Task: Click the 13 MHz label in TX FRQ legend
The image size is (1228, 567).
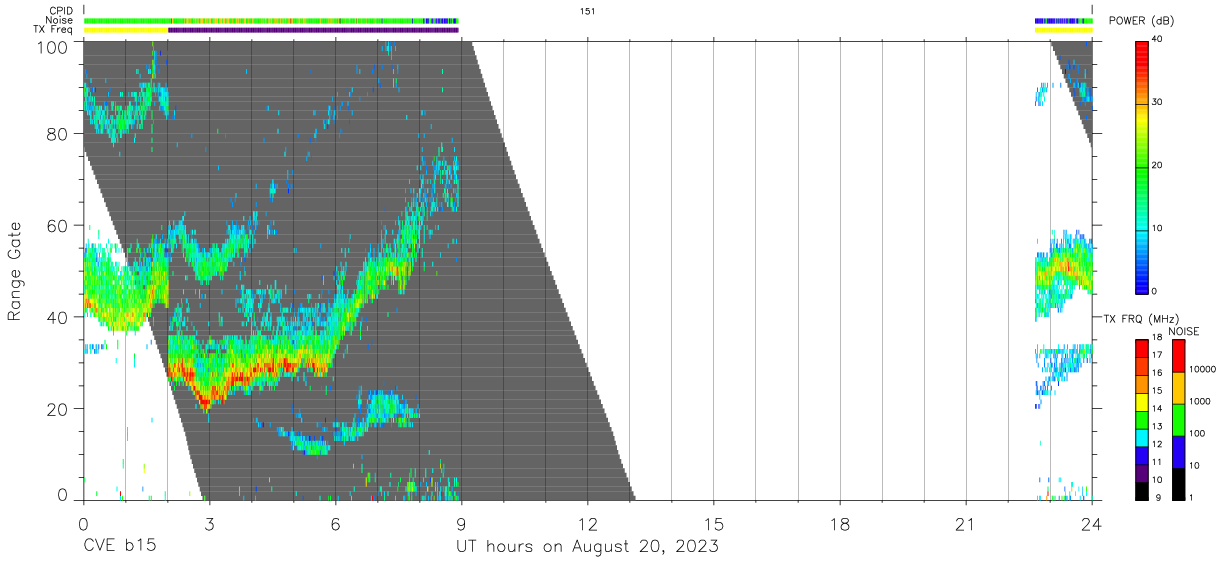Action: pyautogui.click(x=1158, y=427)
